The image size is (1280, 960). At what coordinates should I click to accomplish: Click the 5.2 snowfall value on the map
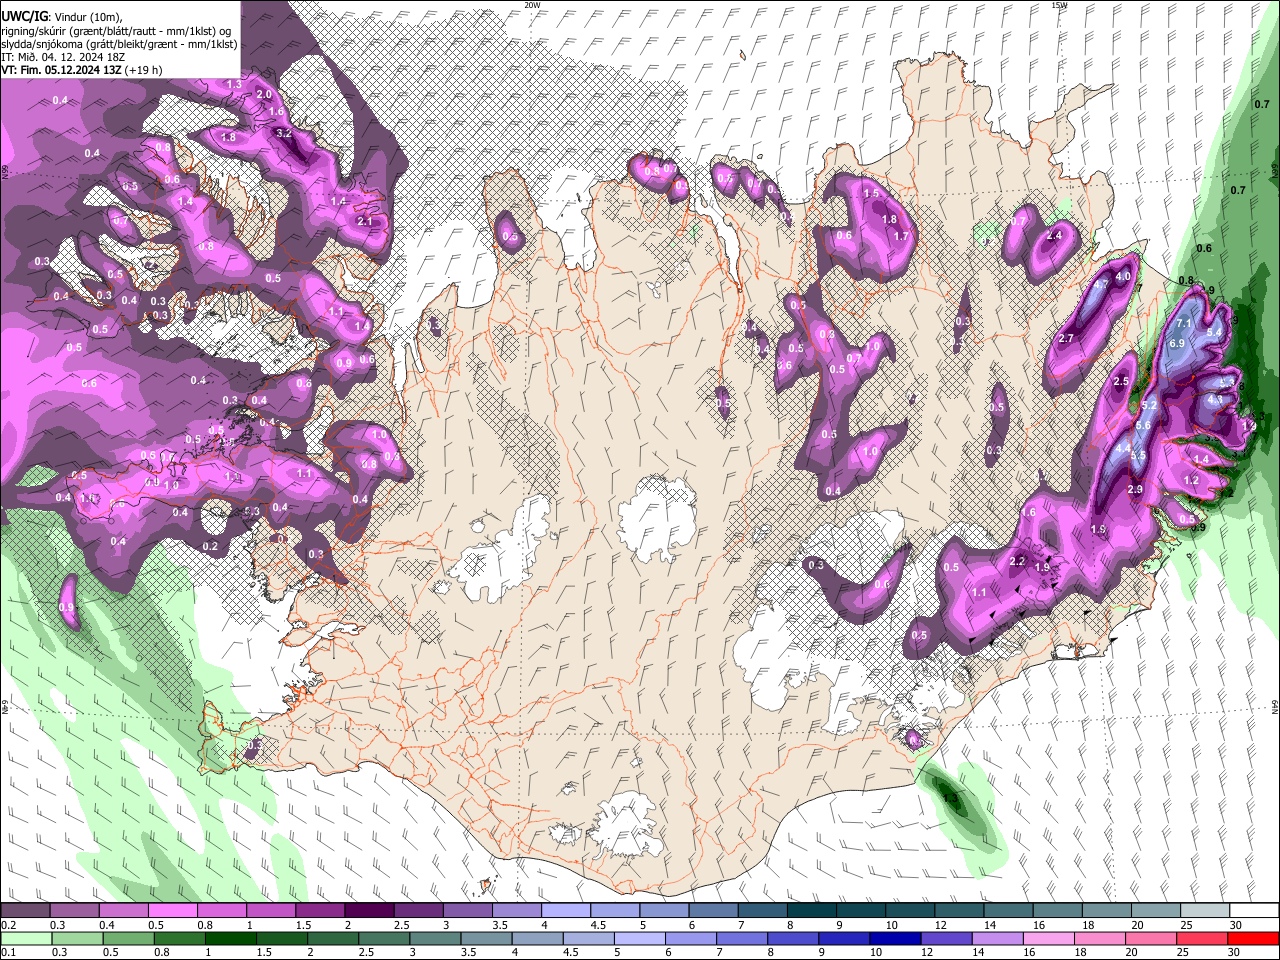[1149, 406]
